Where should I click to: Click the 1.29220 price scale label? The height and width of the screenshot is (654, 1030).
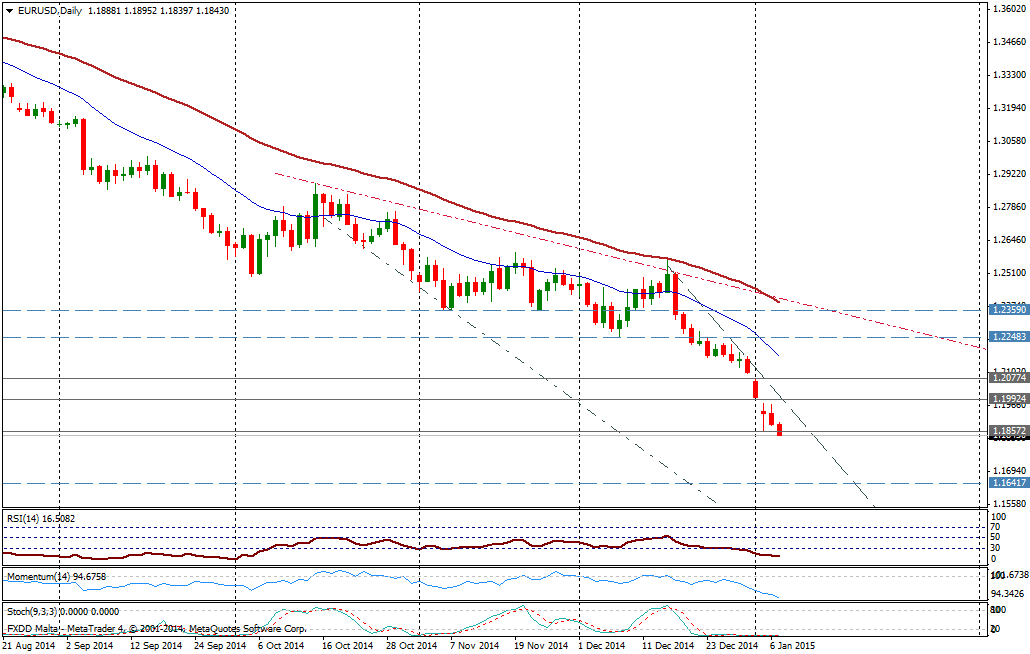pyautogui.click(x=1008, y=174)
